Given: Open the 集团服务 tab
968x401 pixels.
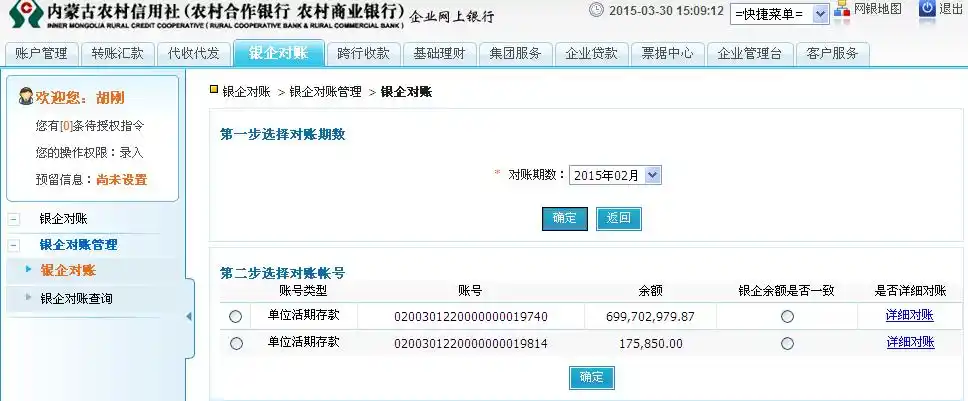Looking at the screenshot, I should click(515, 54).
